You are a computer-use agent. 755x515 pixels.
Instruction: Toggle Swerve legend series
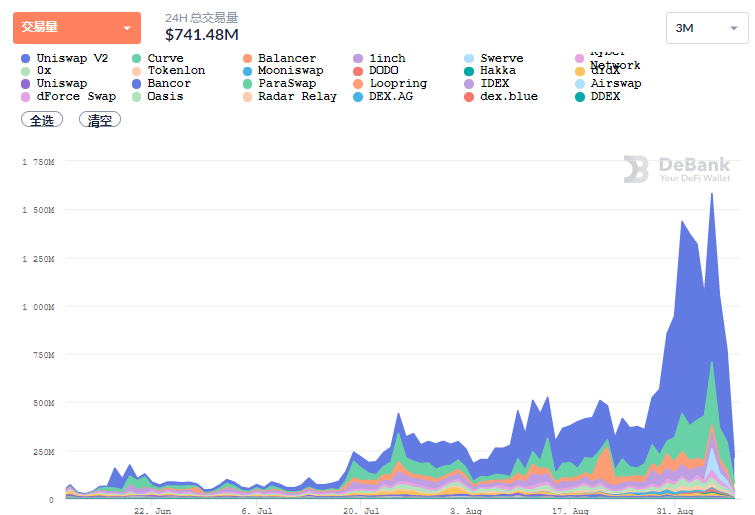click(494, 58)
